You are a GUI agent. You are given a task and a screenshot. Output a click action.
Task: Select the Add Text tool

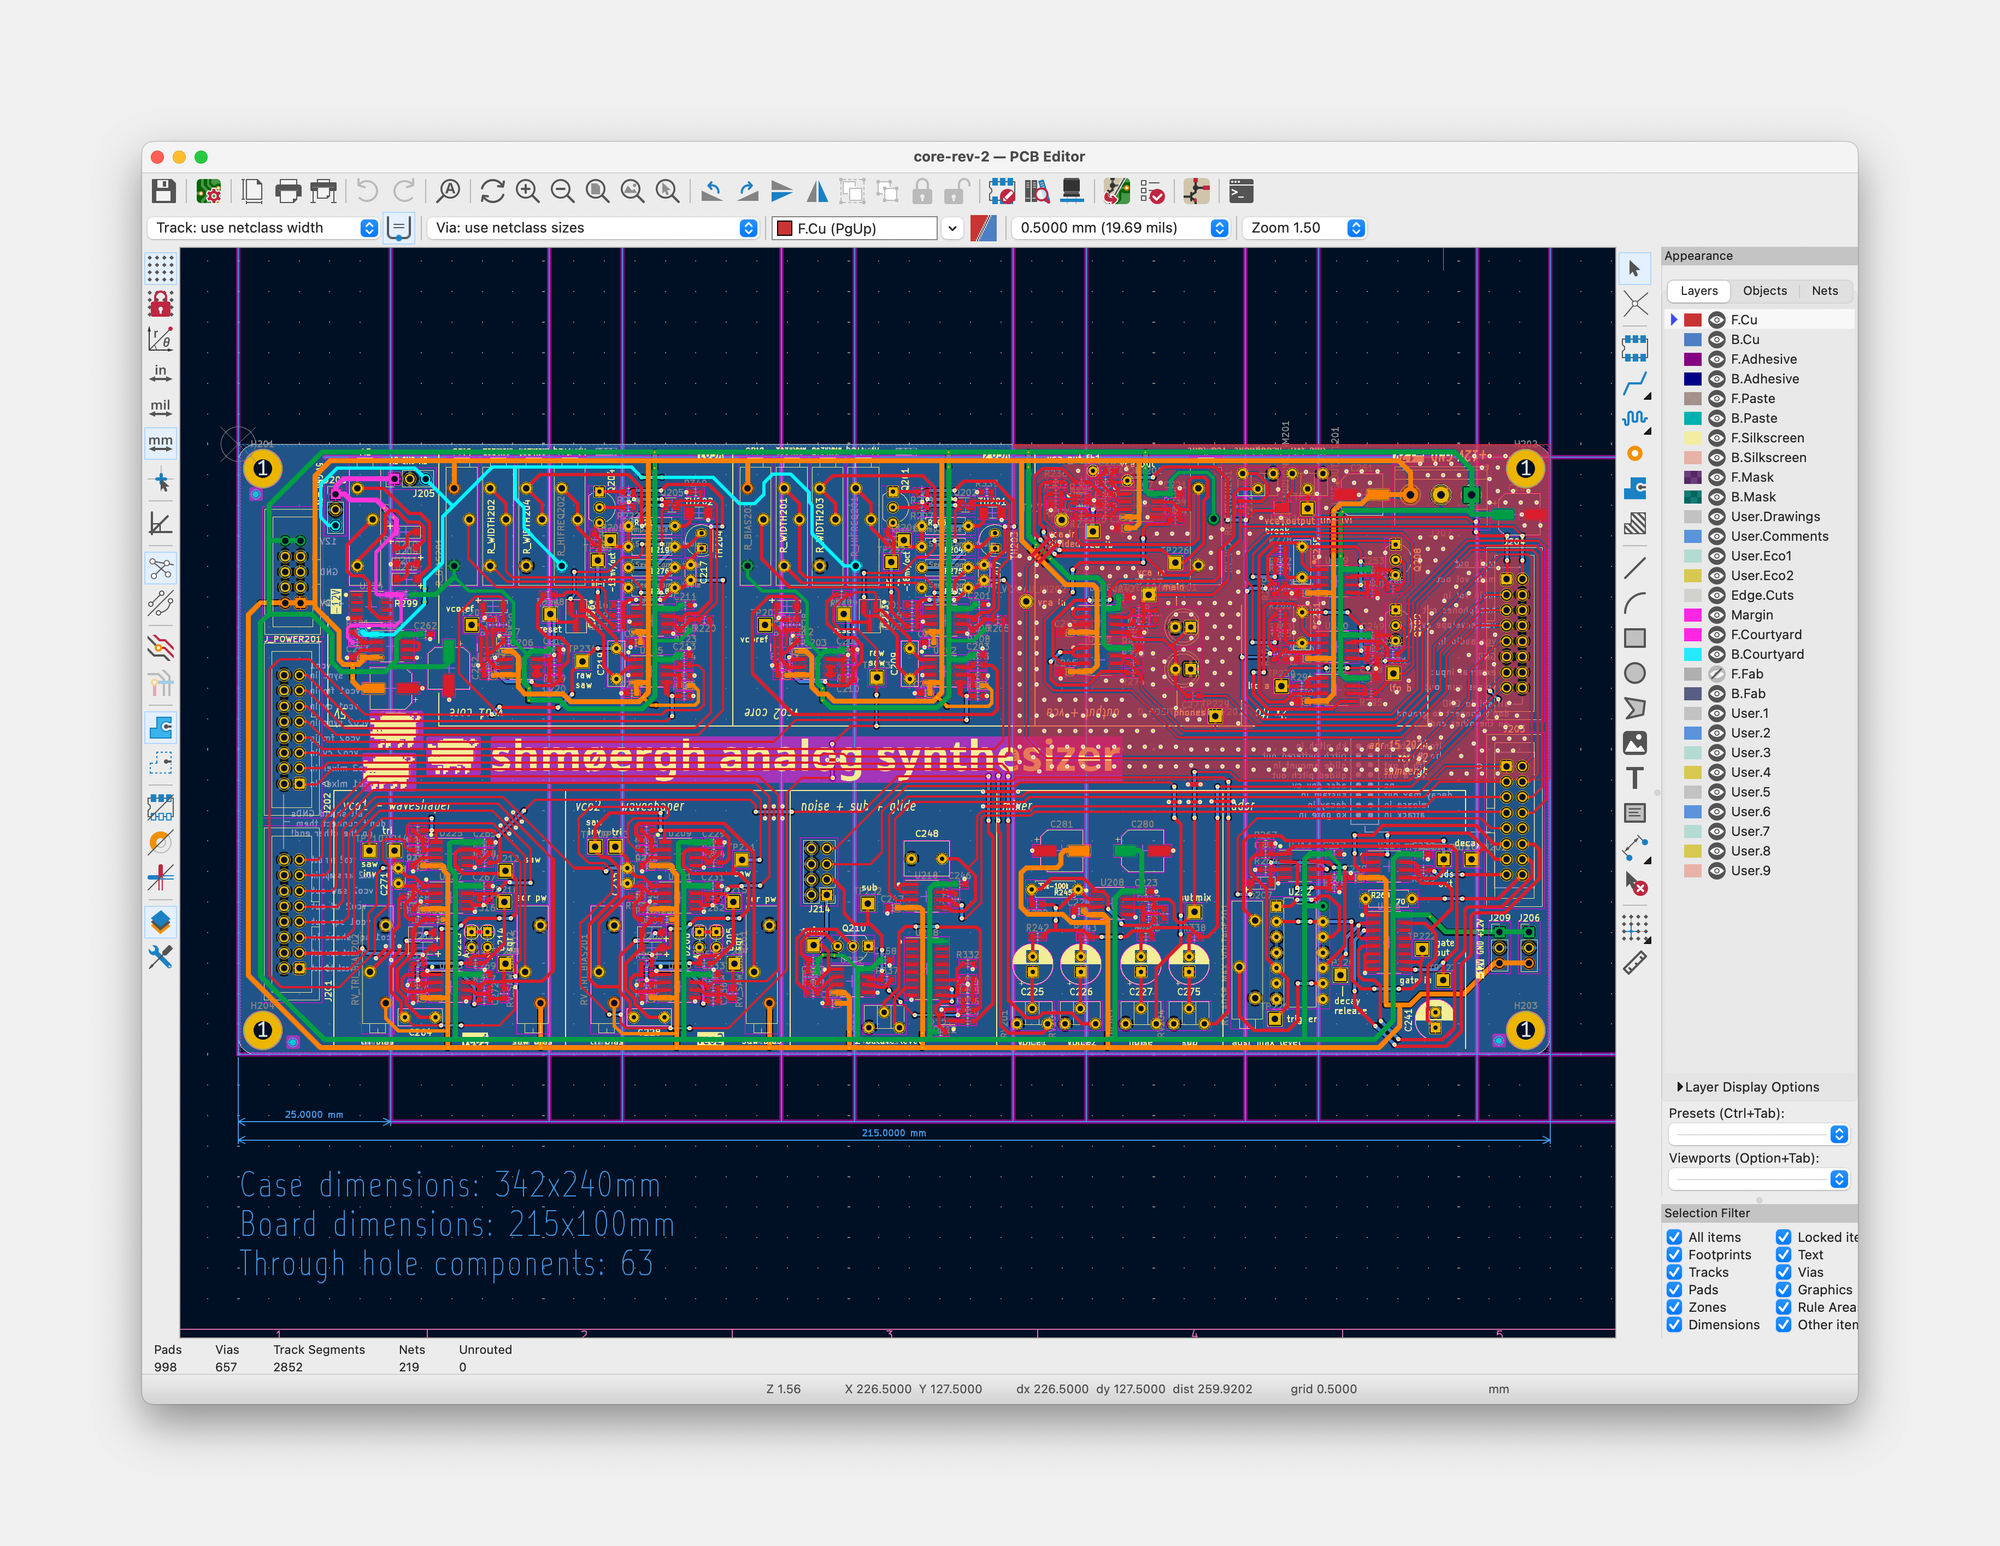pyautogui.click(x=1634, y=778)
